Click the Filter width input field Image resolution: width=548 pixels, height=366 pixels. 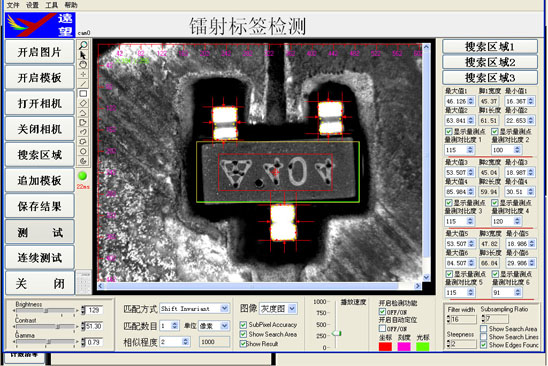pos(464,319)
